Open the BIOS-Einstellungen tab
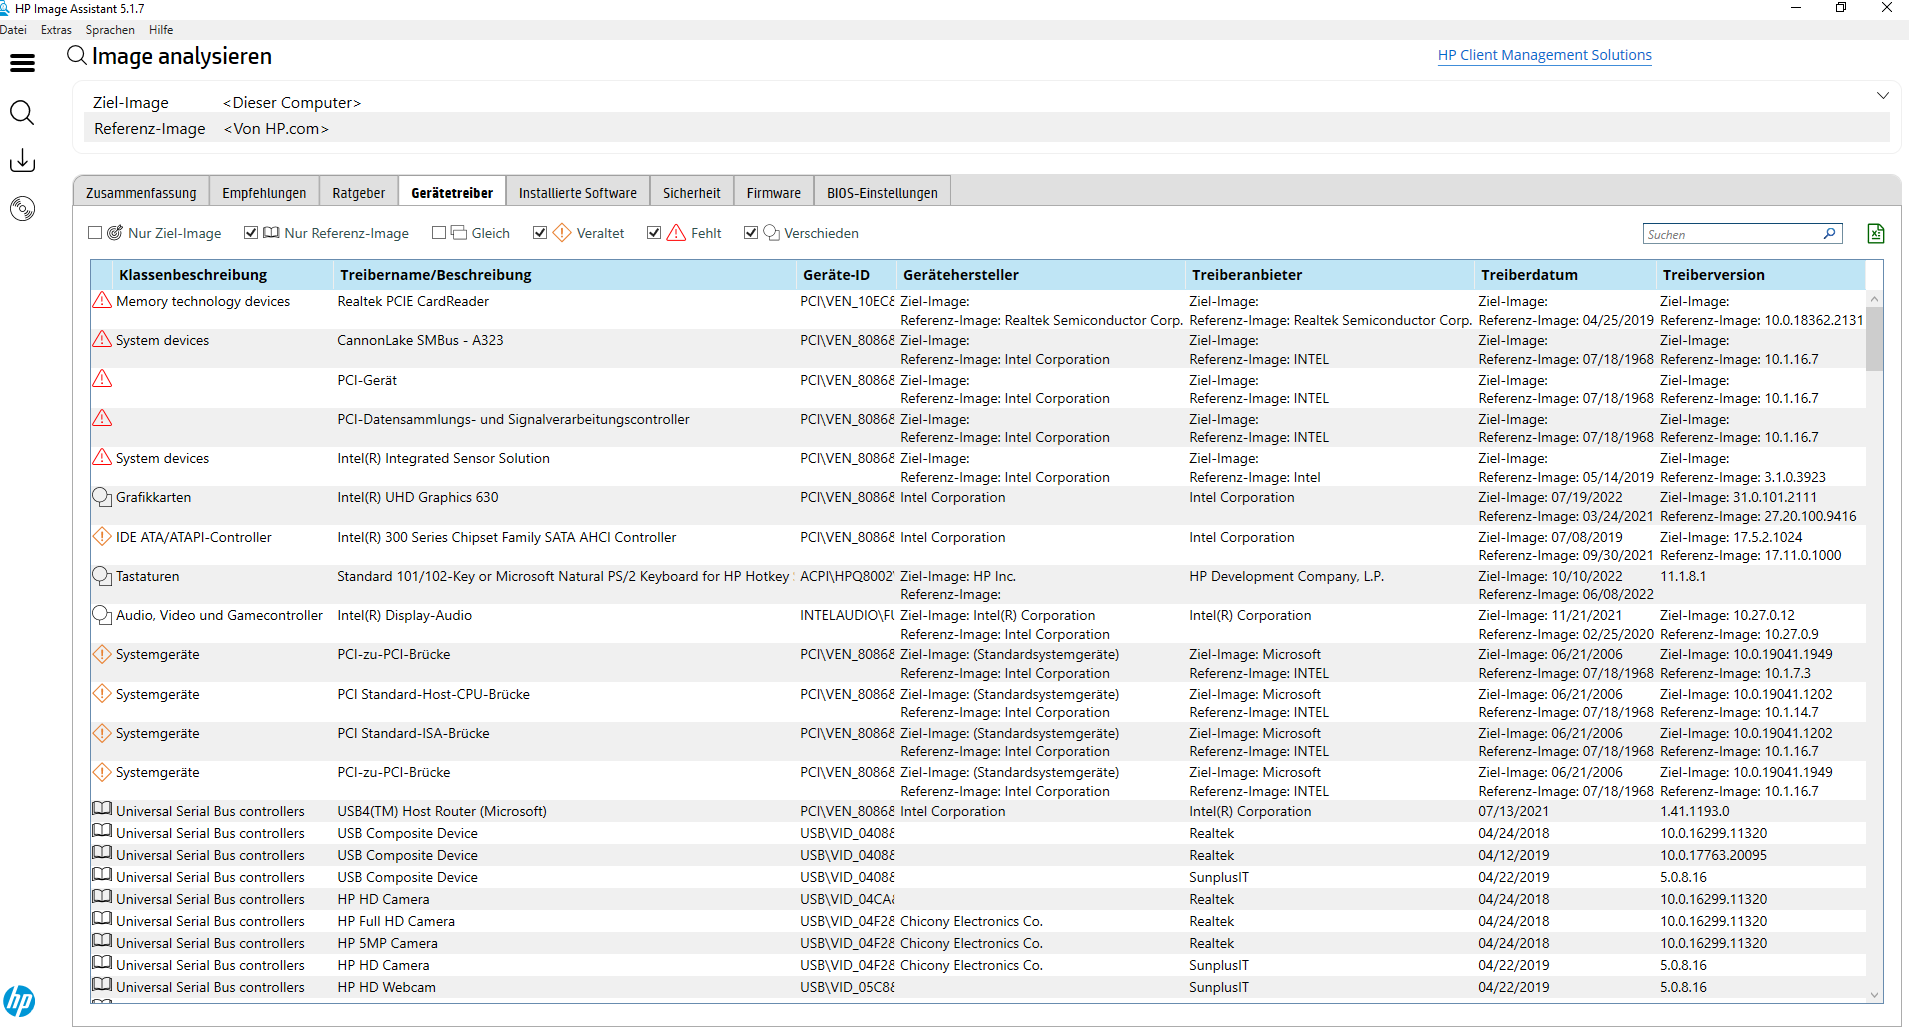The height and width of the screenshot is (1032, 1909). [x=882, y=192]
